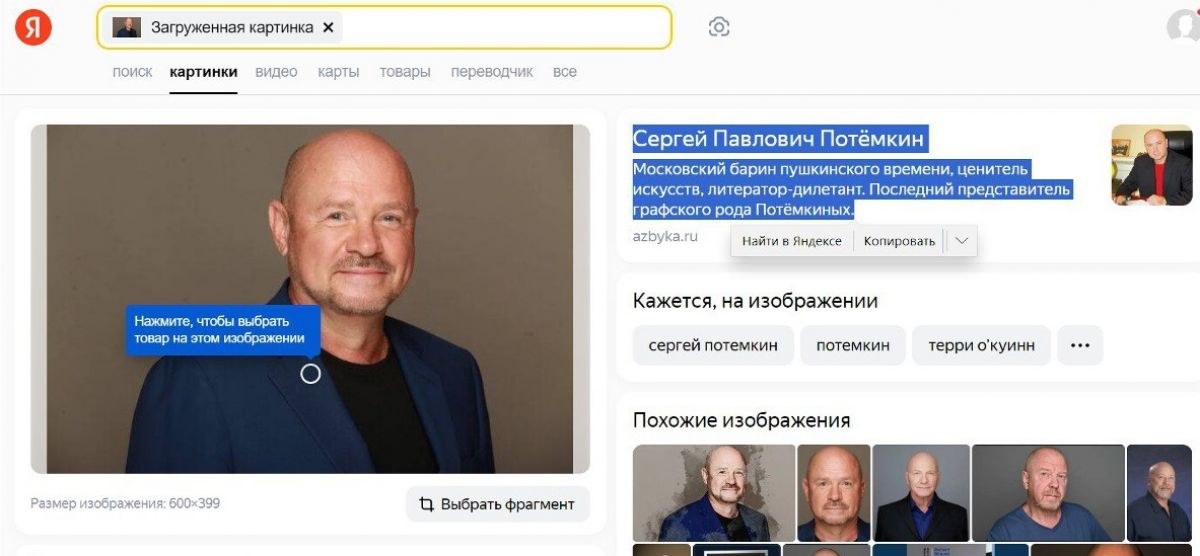This screenshot has width=1200, height=556.
Task: Select the терри о'куинн tag
Action: coord(981,345)
